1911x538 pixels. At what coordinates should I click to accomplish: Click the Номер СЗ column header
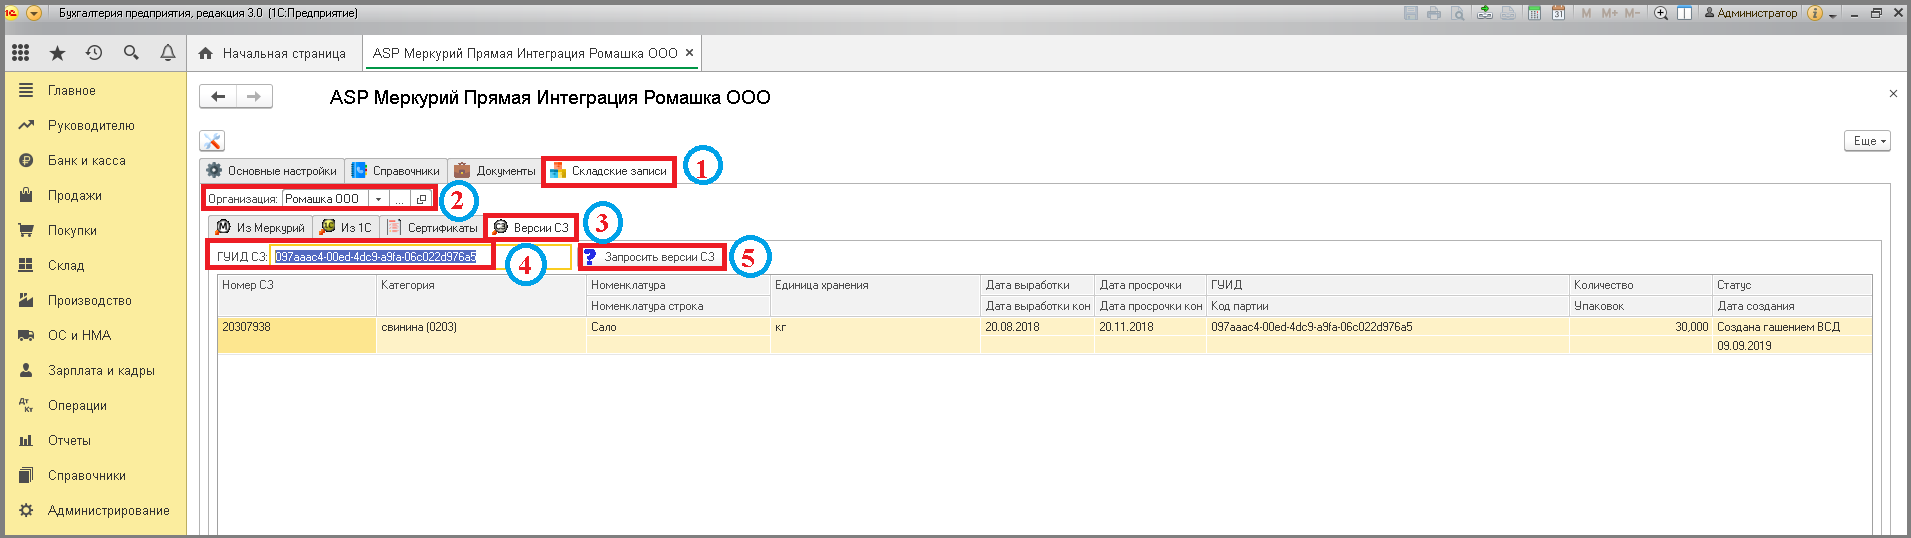click(297, 285)
